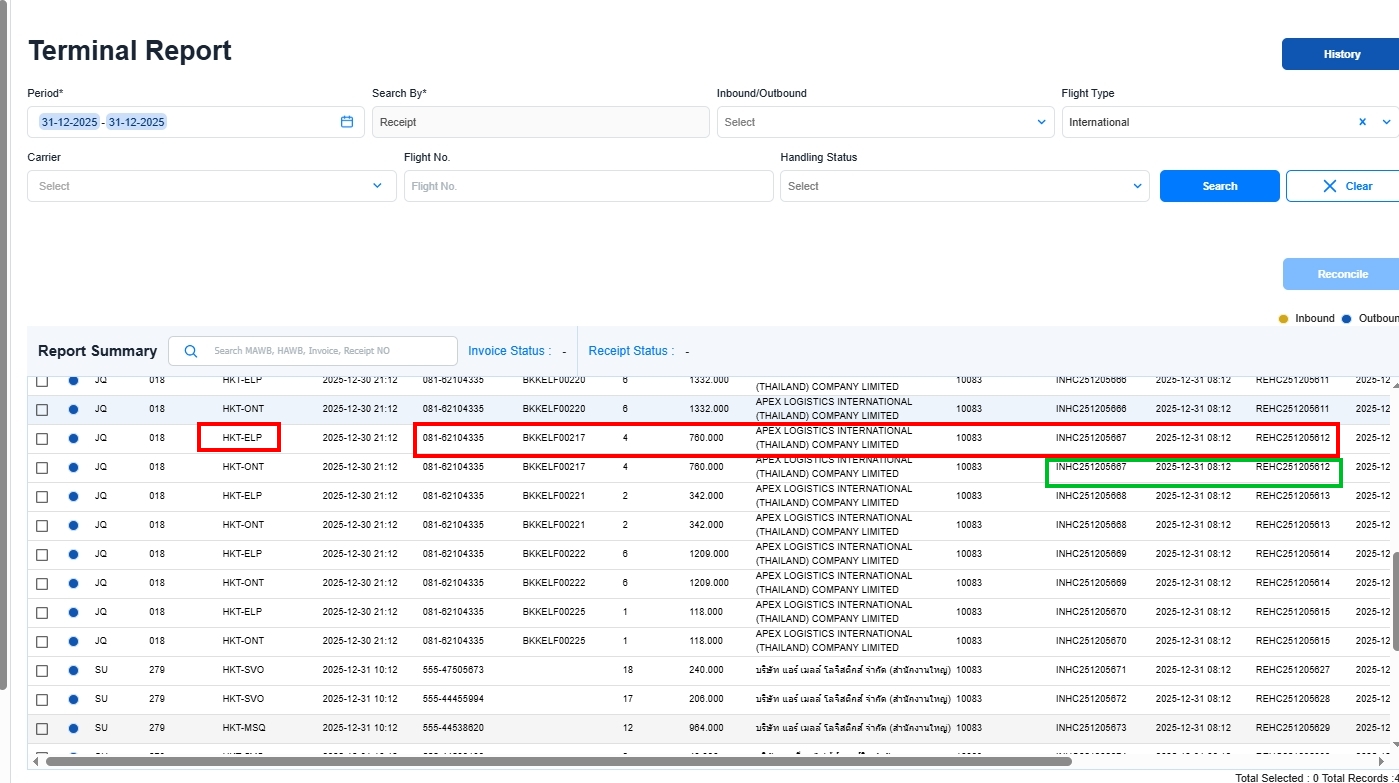Image resolution: width=1399 pixels, height=783 pixels.
Task: Open the Period calendar date picker icon
Action: point(347,122)
